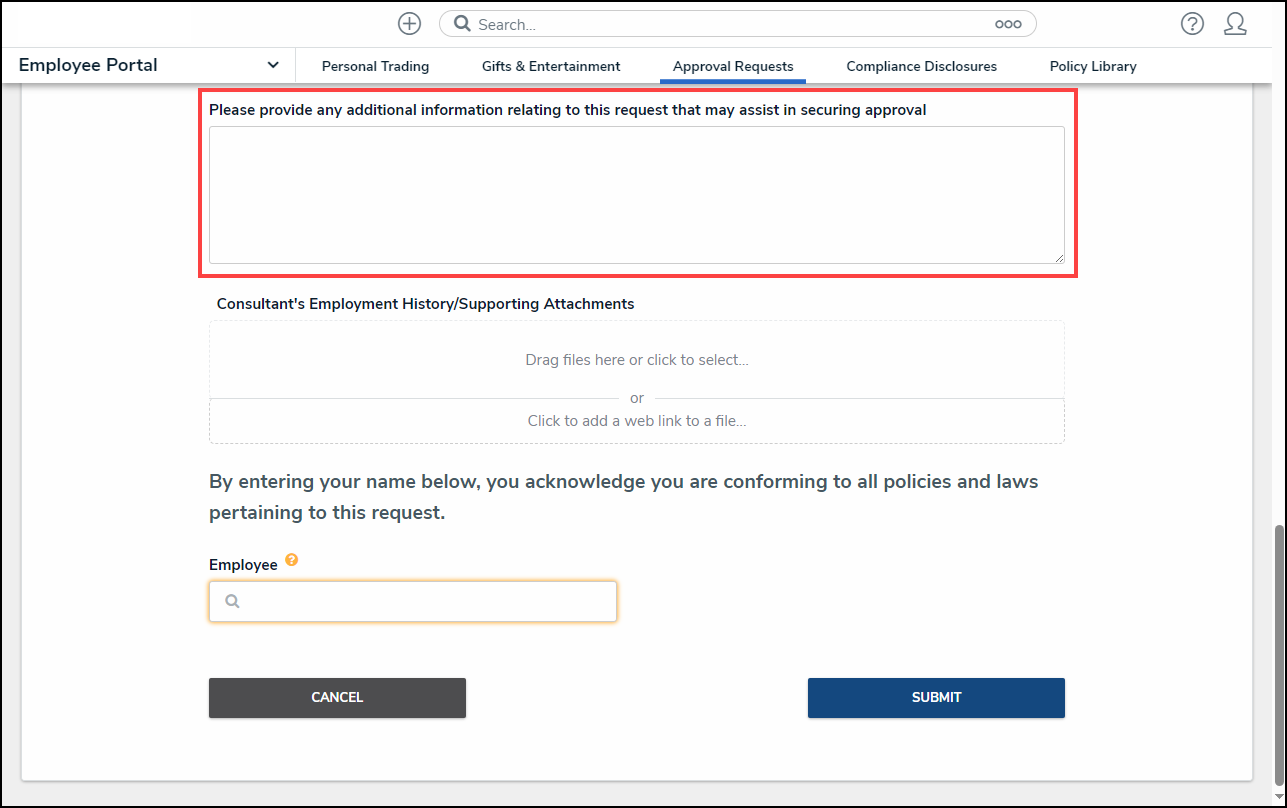
Task: Open the Policy Library tab
Action: [1093, 66]
